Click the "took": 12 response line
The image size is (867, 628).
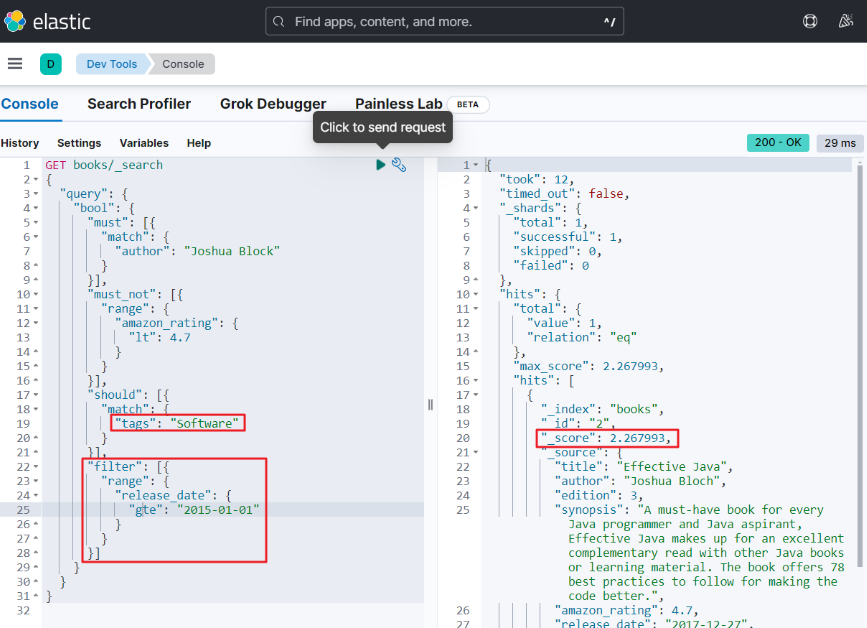(x=536, y=179)
